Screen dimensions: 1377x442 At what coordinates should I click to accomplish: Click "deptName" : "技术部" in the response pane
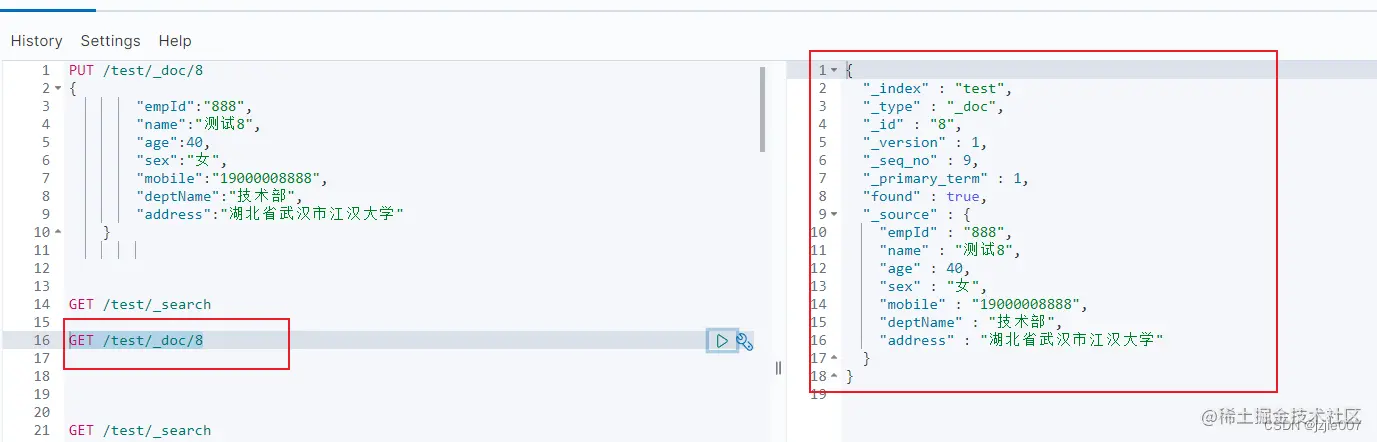coord(971,323)
